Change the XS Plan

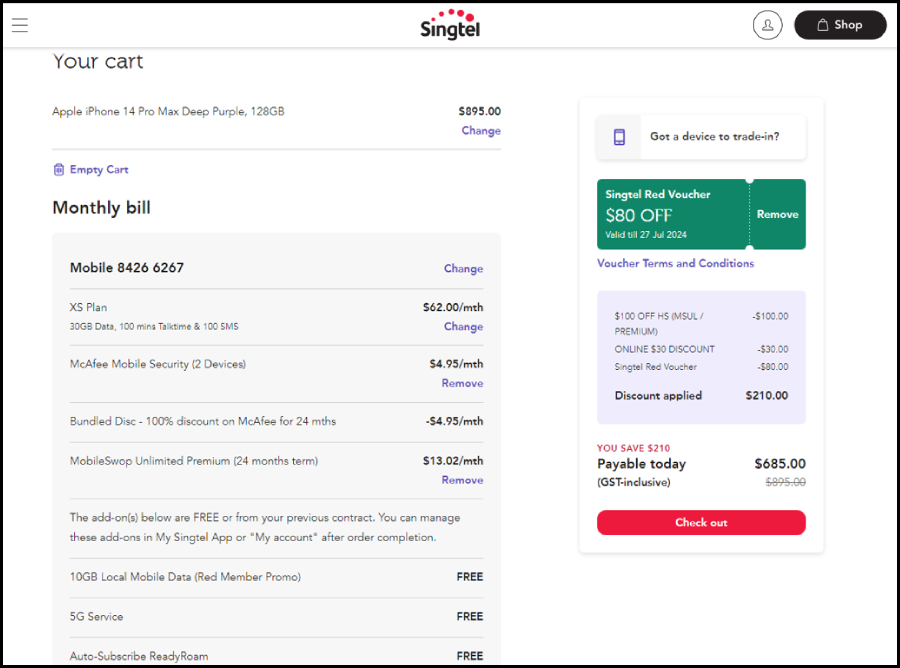coord(463,326)
